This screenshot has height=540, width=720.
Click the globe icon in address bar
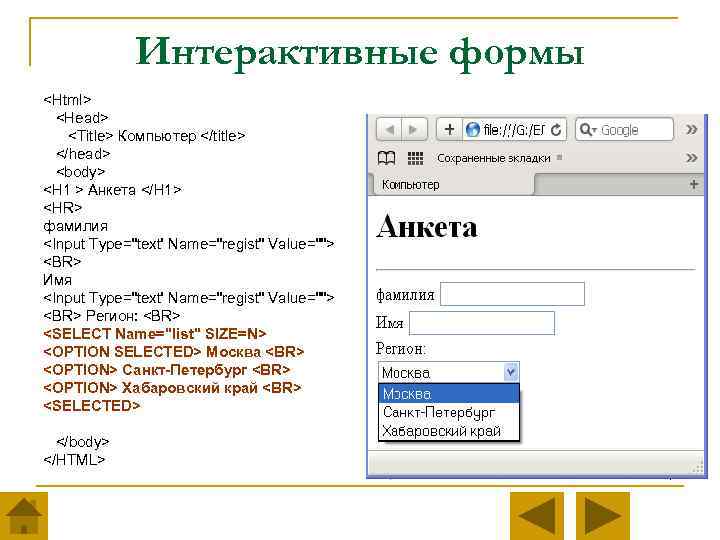pos(472,130)
